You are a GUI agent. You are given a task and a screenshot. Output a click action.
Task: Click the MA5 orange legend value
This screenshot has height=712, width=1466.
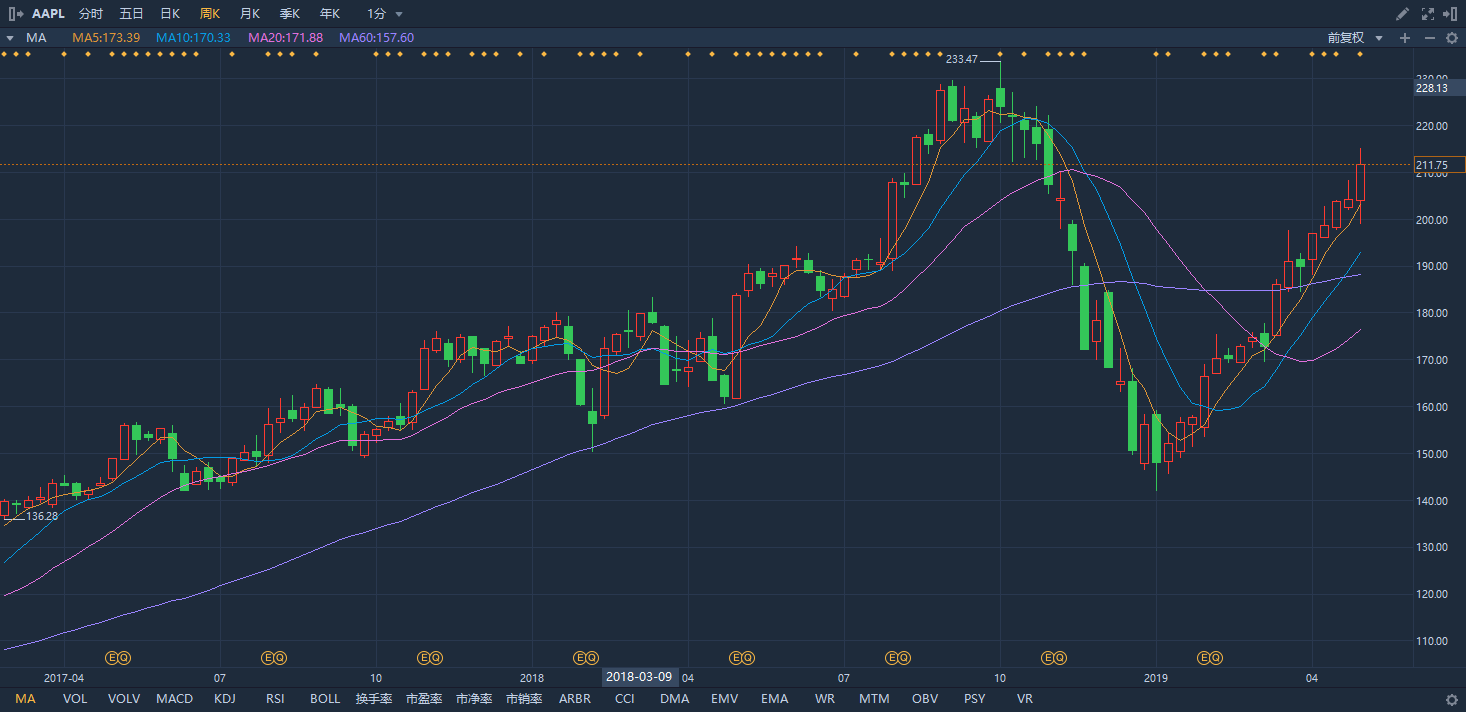pyautogui.click(x=107, y=38)
